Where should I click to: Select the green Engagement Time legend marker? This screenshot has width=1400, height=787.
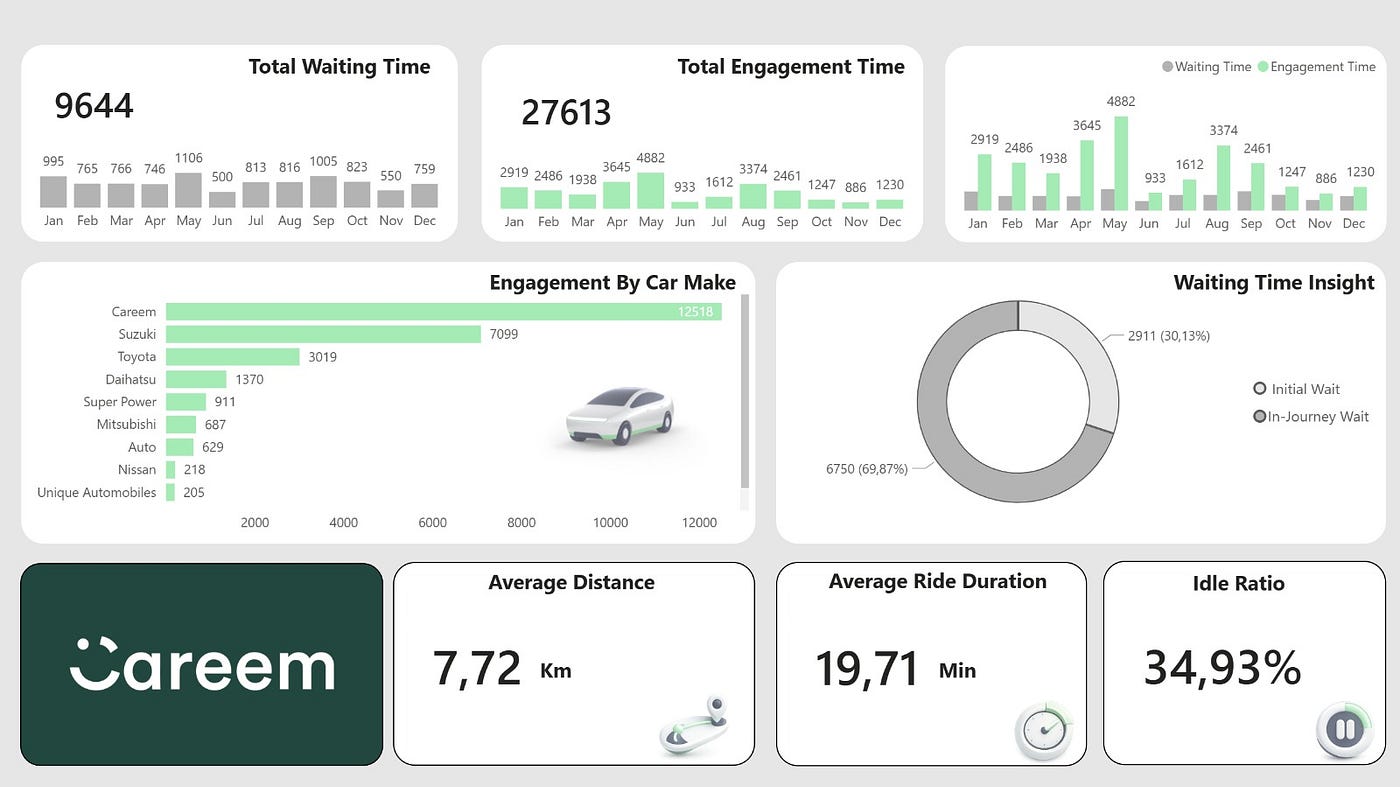coord(1263,67)
